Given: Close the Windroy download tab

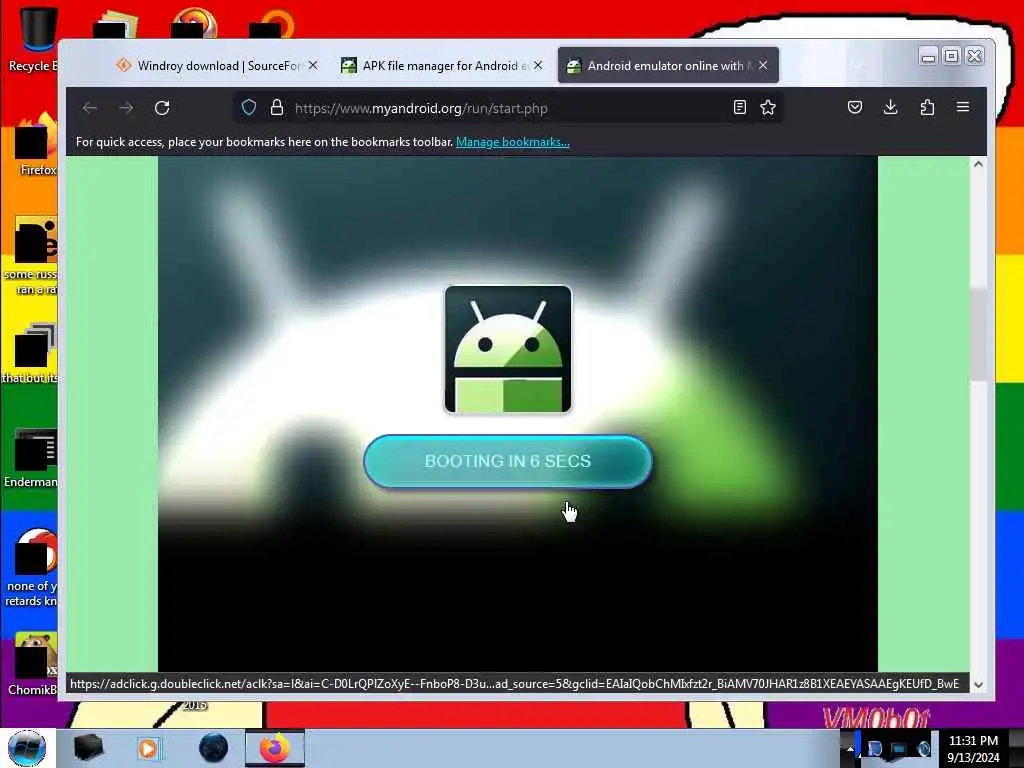Looking at the screenshot, I should tap(313, 65).
